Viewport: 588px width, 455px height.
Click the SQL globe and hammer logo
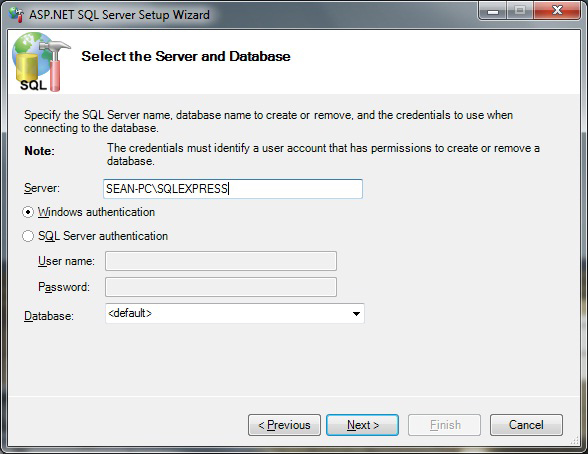tap(40, 62)
